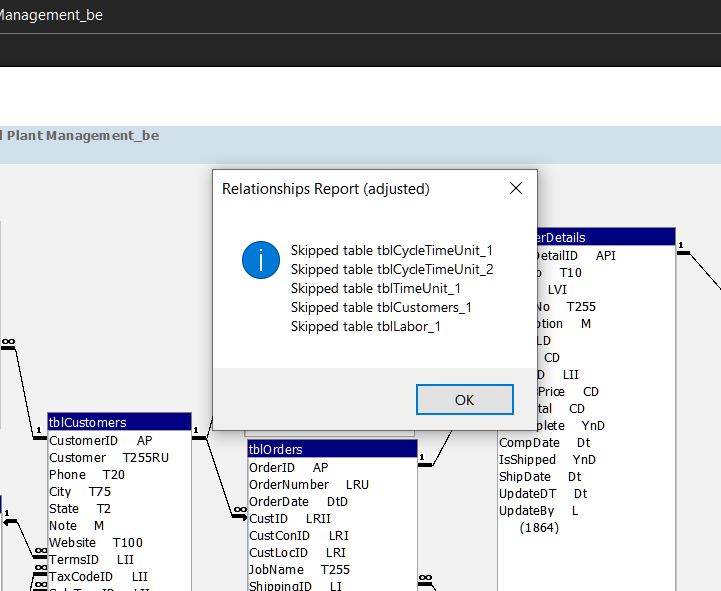Click the (1864) record count text
Screen dimensions: 721x591
pos(539,528)
